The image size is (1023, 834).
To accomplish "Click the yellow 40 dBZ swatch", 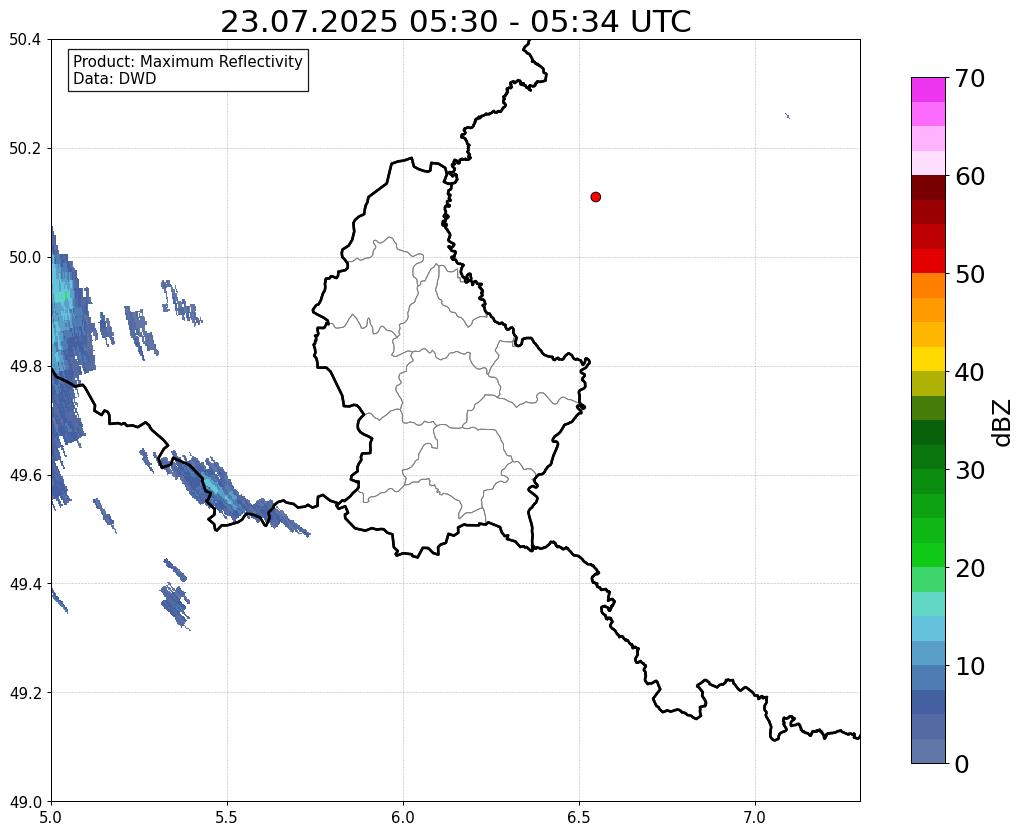I will point(928,359).
